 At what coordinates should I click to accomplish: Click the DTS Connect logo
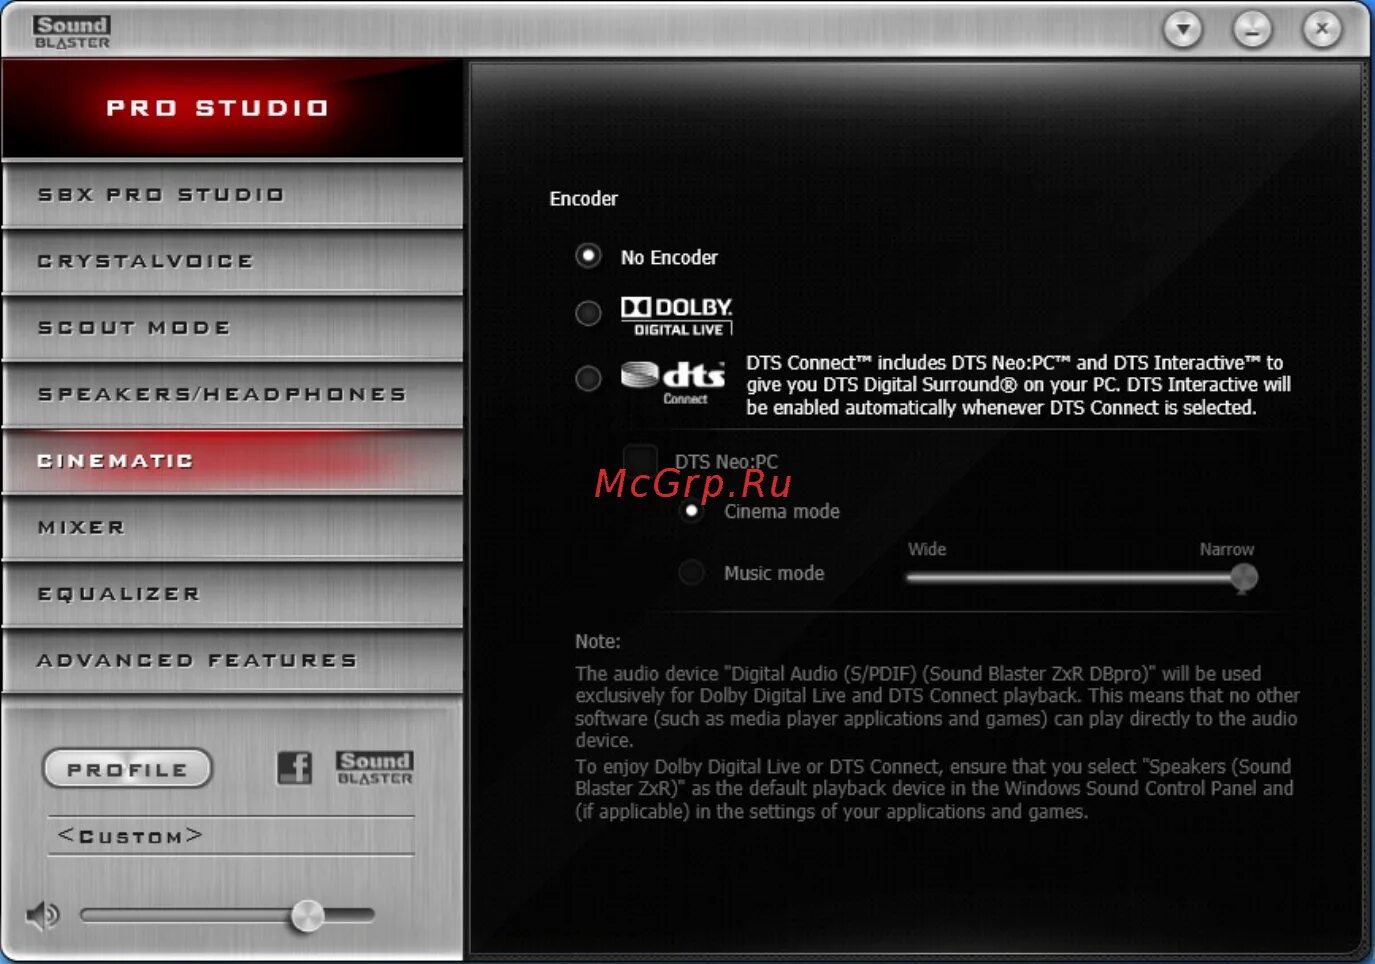(x=673, y=382)
